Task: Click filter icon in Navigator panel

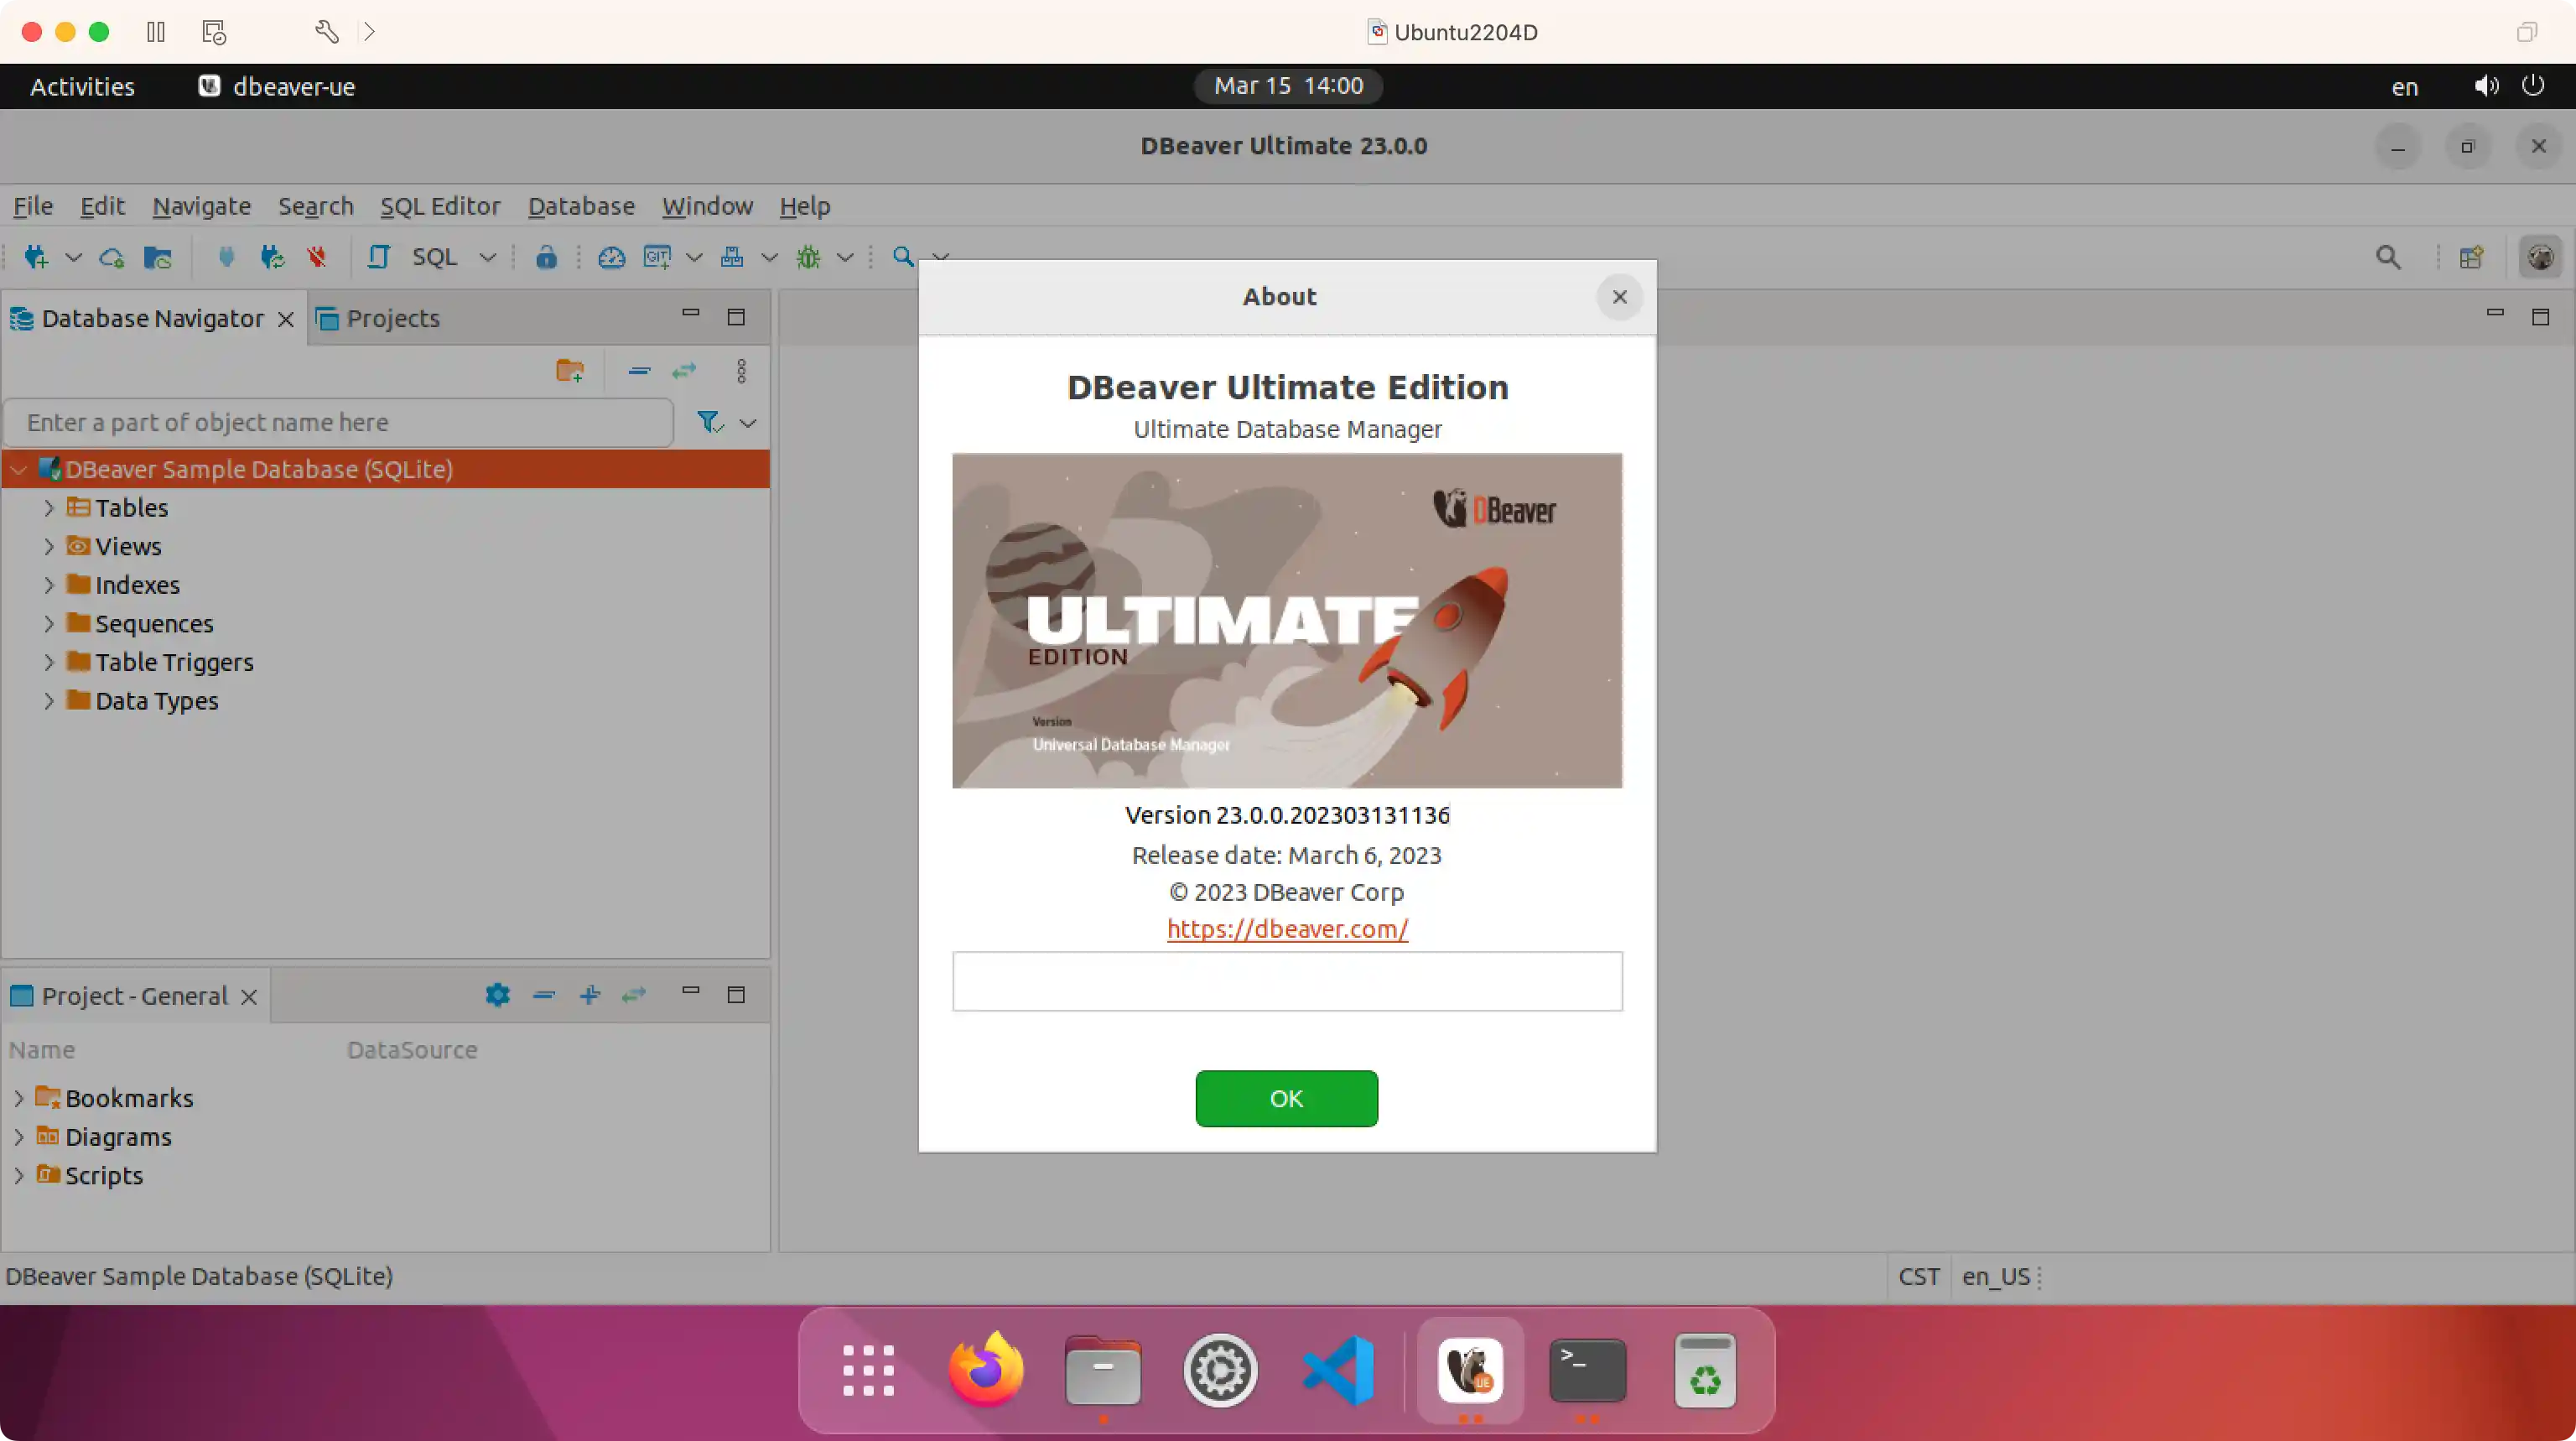Action: pyautogui.click(x=709, y=421)
